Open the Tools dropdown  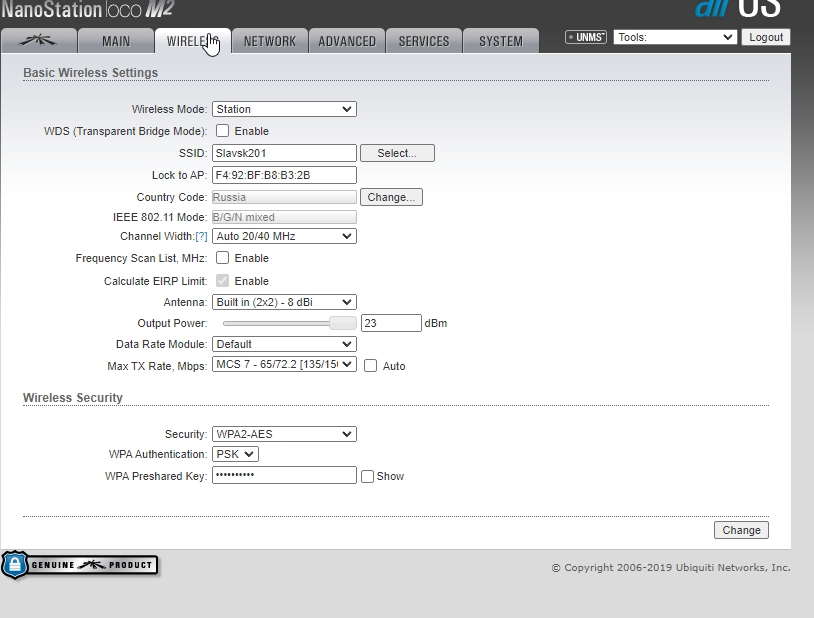coord(675,37)
